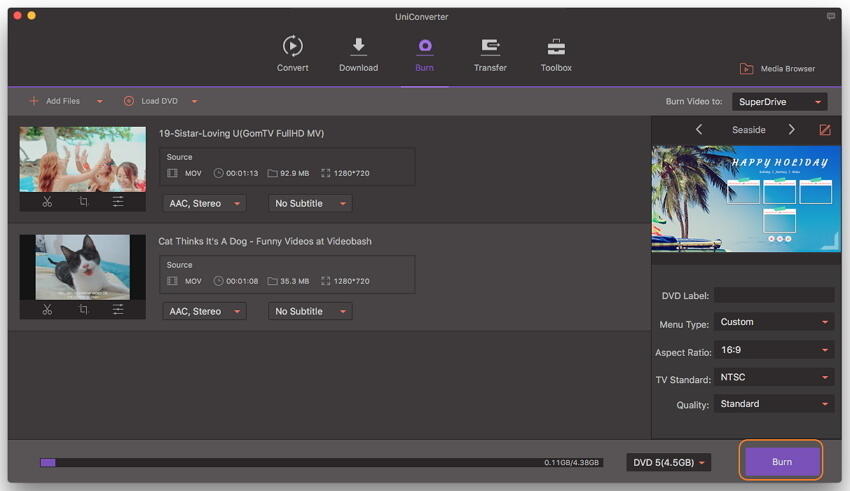Click the red Load DVD disc icon
This screenshot has height=491, width=850.
point(129,101)
